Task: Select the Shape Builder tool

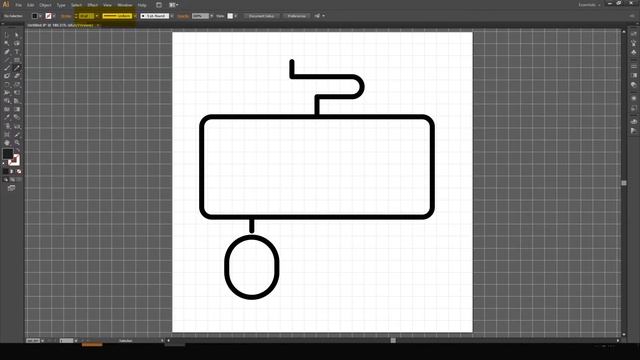Action: (7, 101)
